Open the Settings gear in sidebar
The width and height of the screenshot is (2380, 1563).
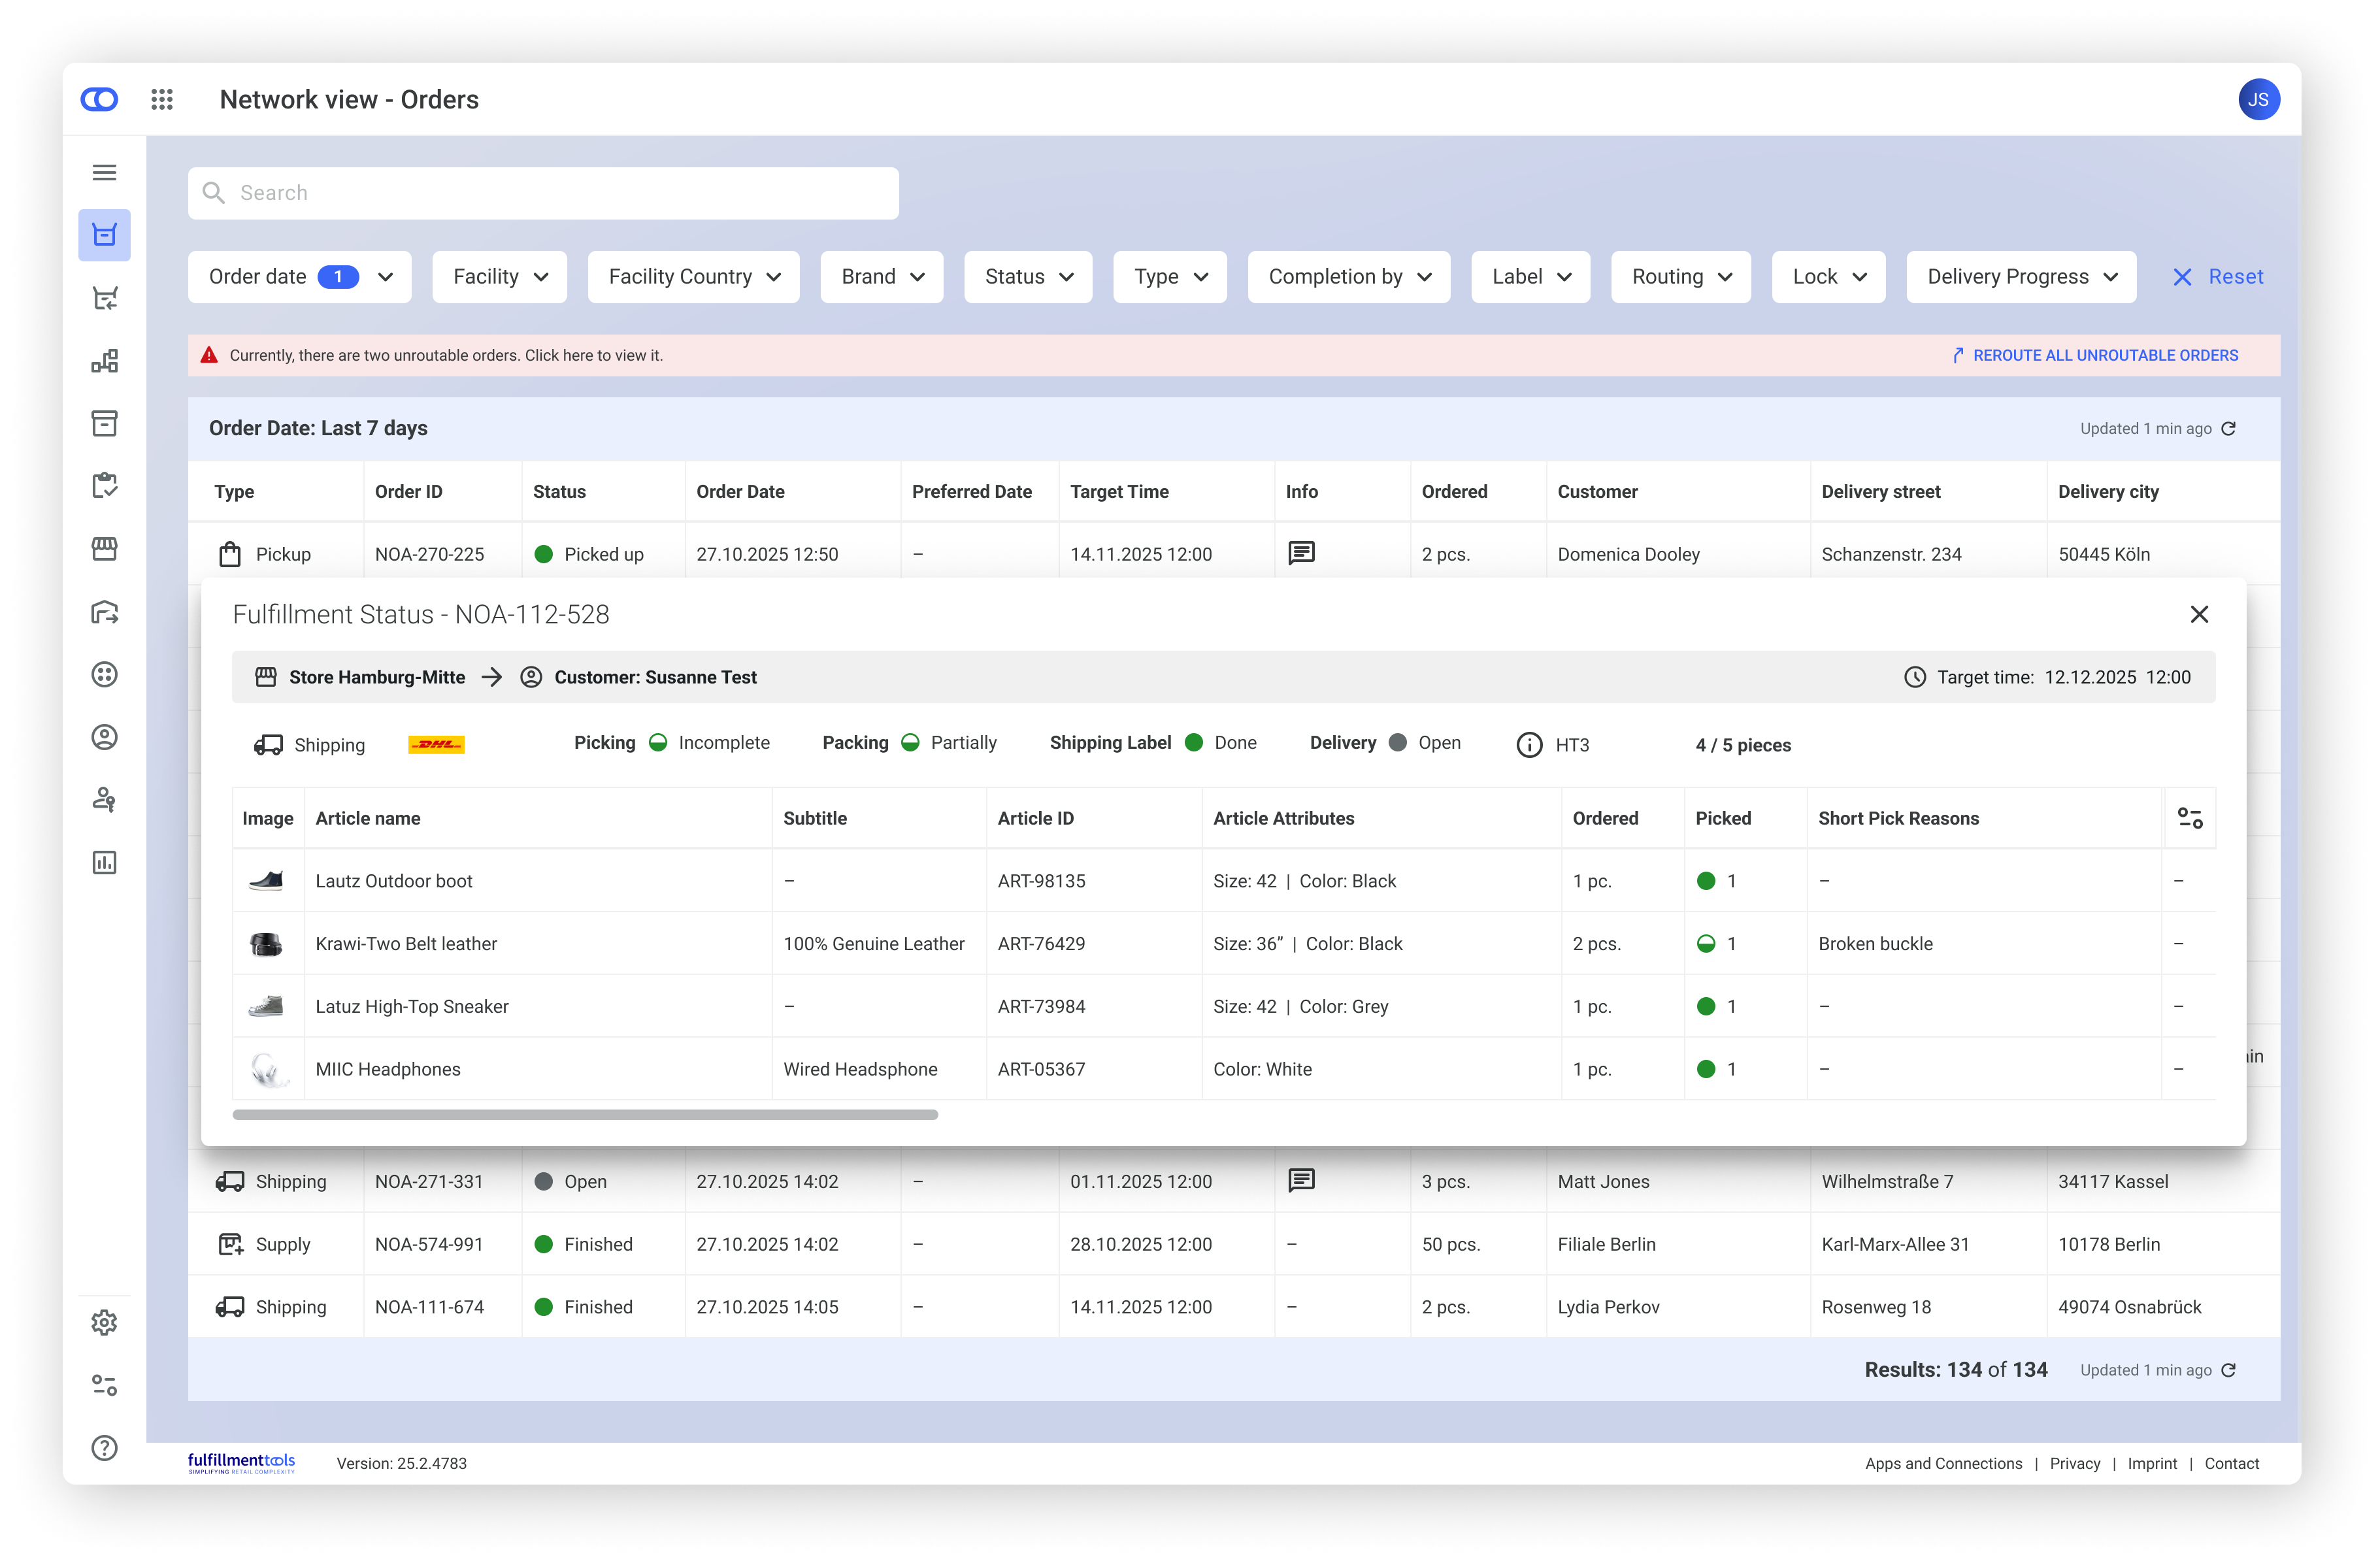(104, 1322)
